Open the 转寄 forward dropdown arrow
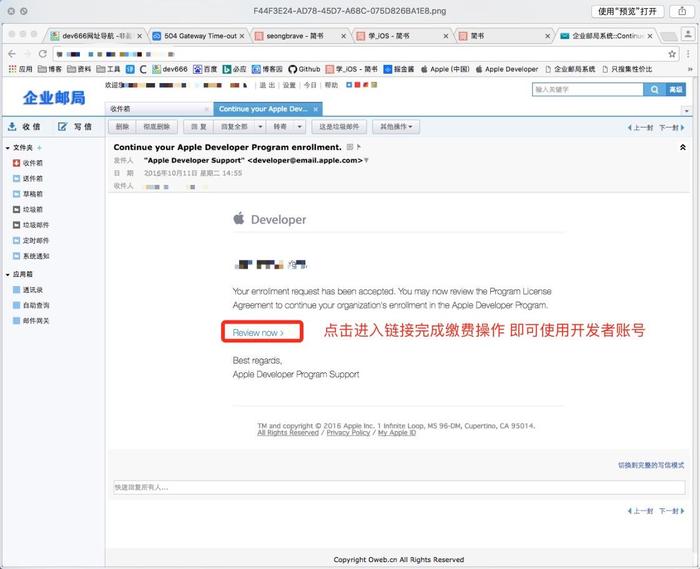This screenshot has width=700, height=569. tap(300, 127)
